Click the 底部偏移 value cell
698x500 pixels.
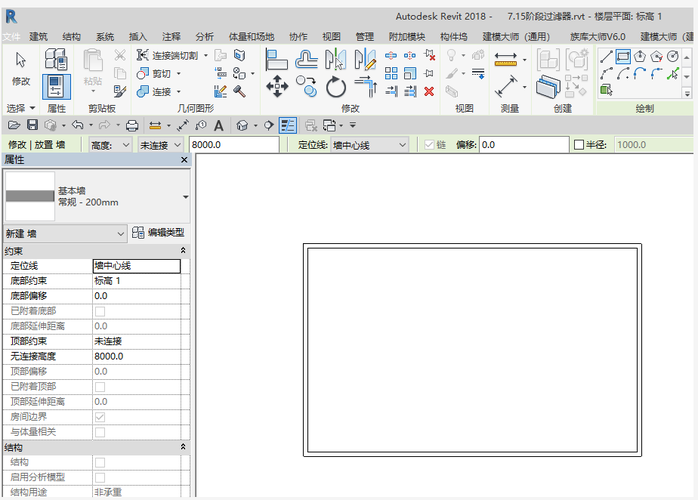(136, 296)
